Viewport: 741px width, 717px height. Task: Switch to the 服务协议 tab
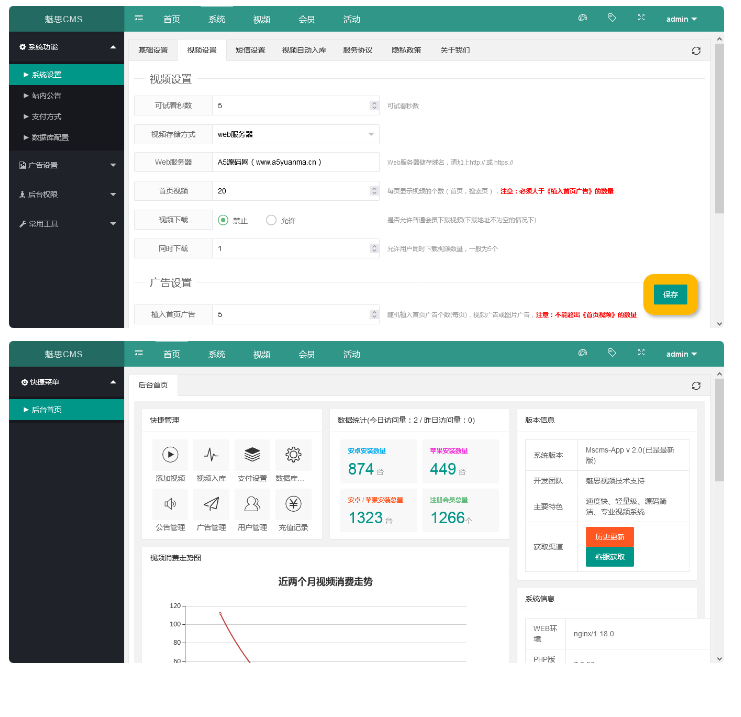click(x=357, y=50)
